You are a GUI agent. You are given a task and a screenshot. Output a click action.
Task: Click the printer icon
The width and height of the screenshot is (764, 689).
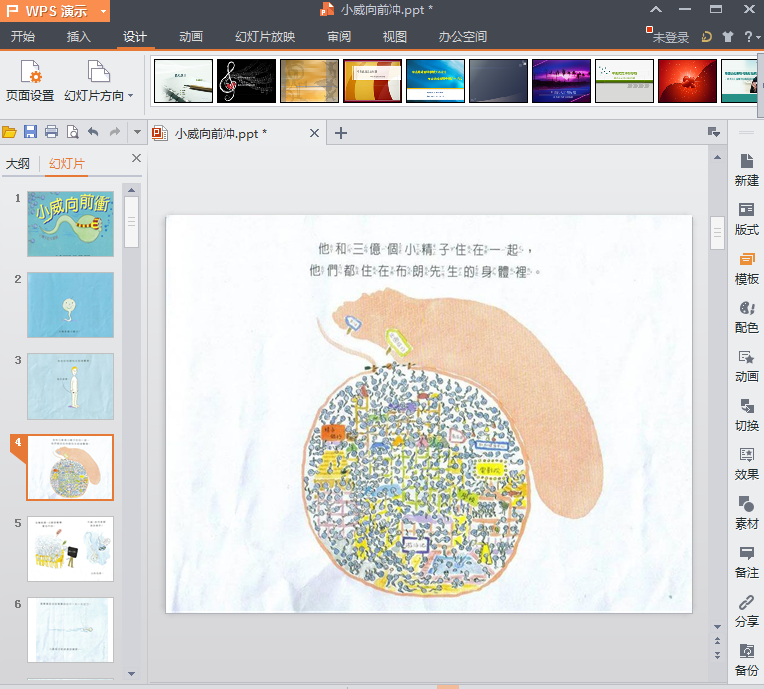51,132
